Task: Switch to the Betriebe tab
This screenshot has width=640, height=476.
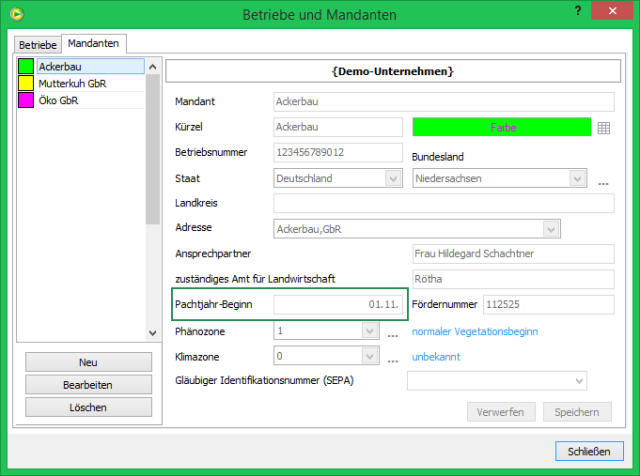Action: click(38, 45)
